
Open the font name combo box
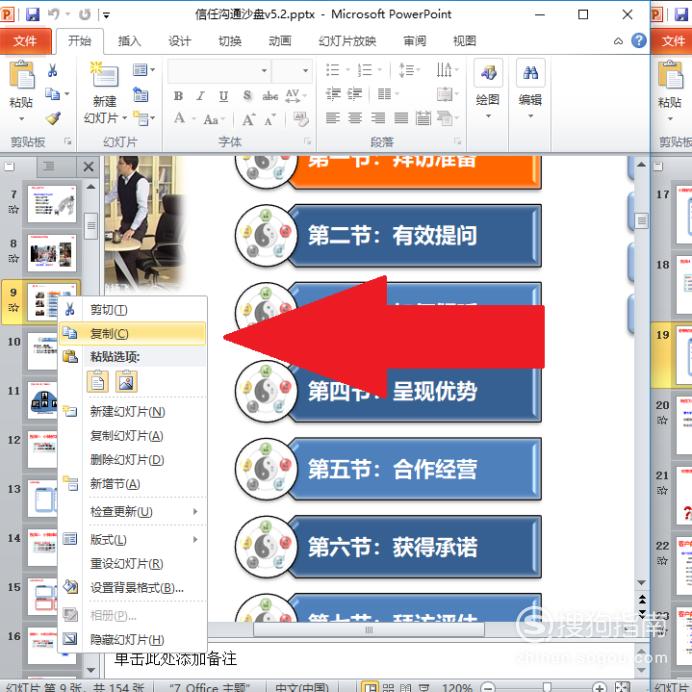(219, 71)
